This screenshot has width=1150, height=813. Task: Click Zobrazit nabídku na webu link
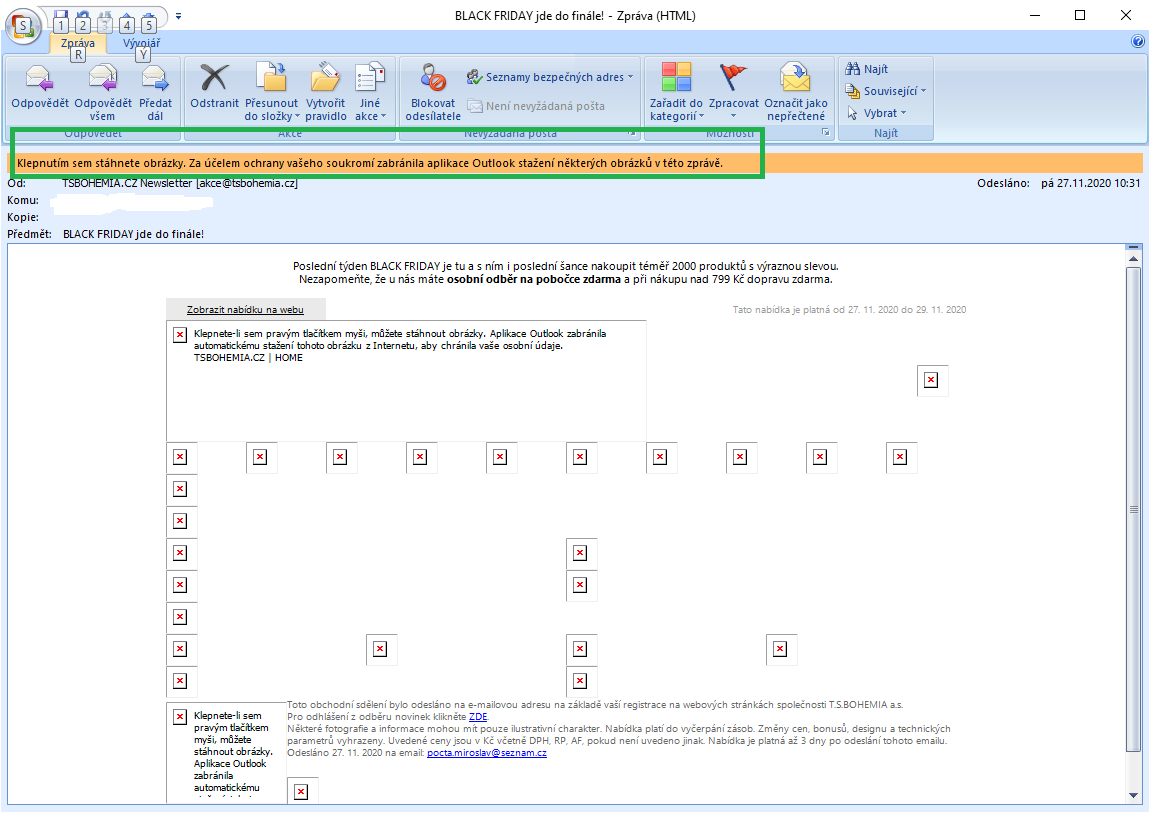pyautogui.click(x=245, y=309)
